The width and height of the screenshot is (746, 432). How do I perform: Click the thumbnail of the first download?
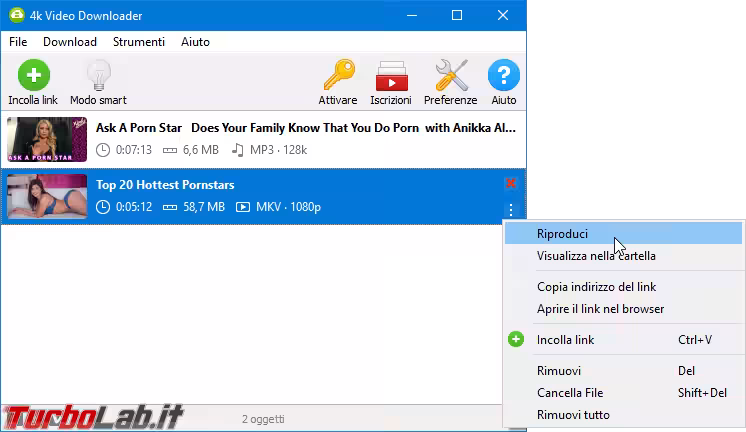47,140
